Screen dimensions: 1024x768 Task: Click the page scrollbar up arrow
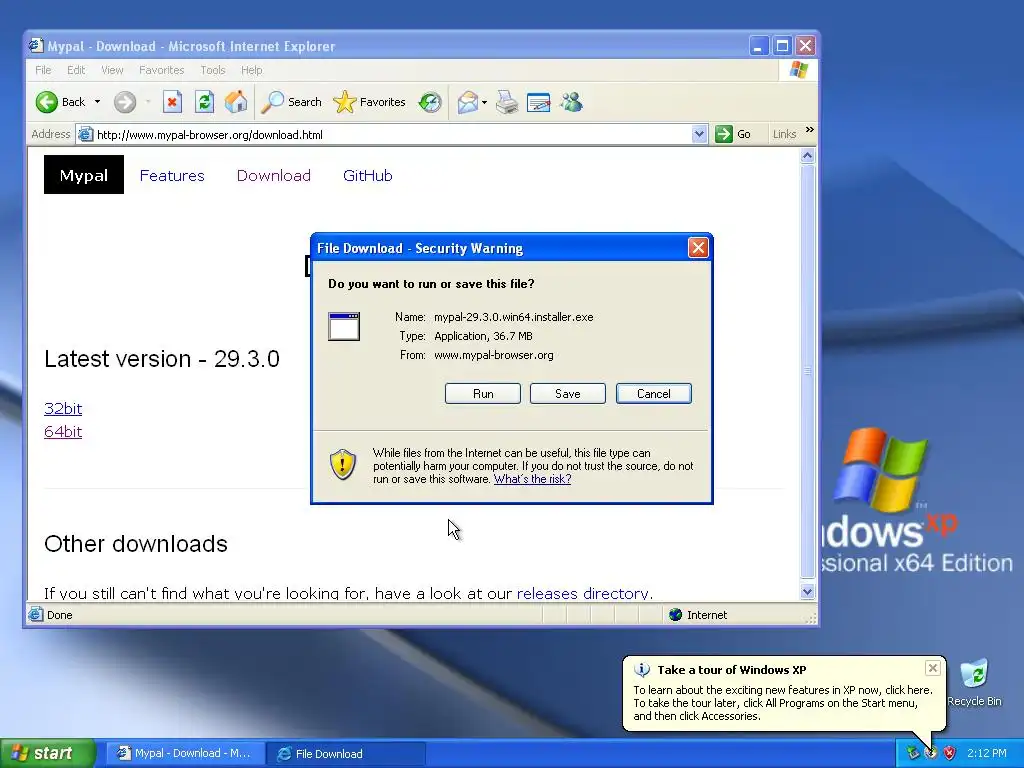tap(807, 156)
